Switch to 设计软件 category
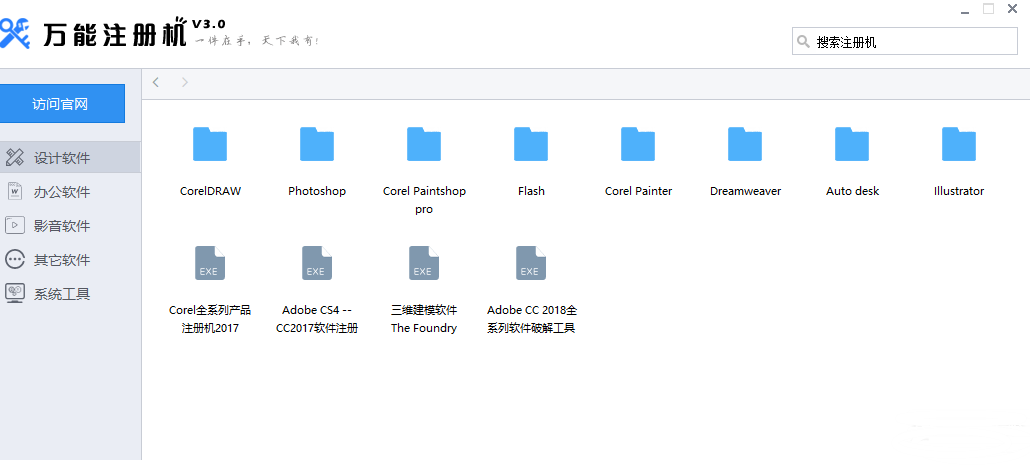Screen dimensions: 1030x465 coord(70,158)
